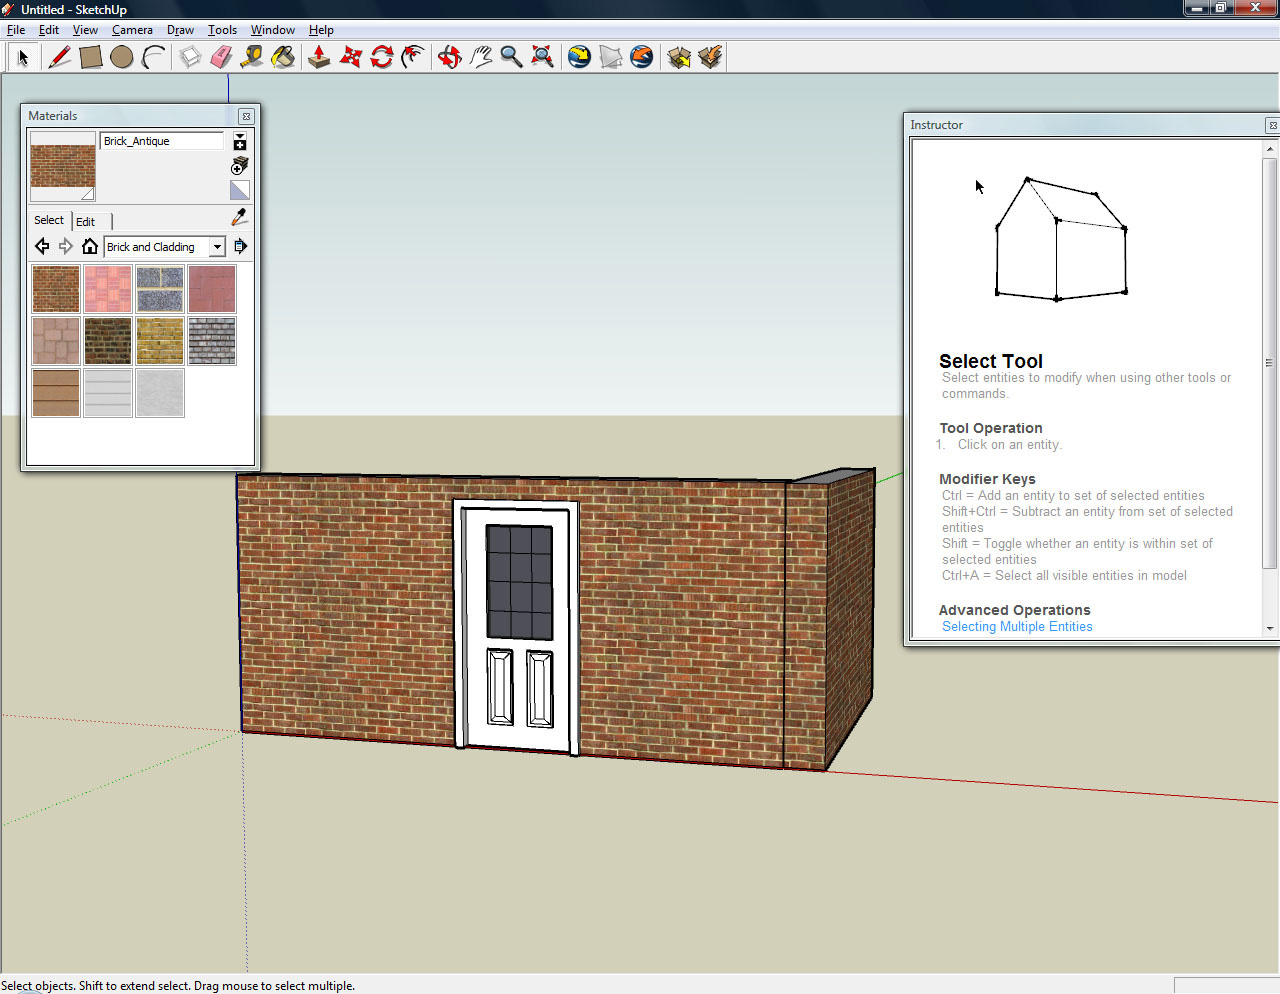Select the Orbit camera tool
Viewport: 1280px width, 994px height.
pyautogui.click(x=450, y=57)
